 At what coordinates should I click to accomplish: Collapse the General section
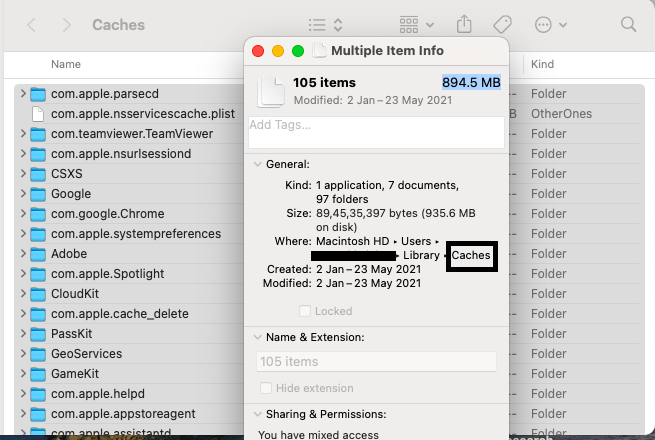(x=258, y=164)
